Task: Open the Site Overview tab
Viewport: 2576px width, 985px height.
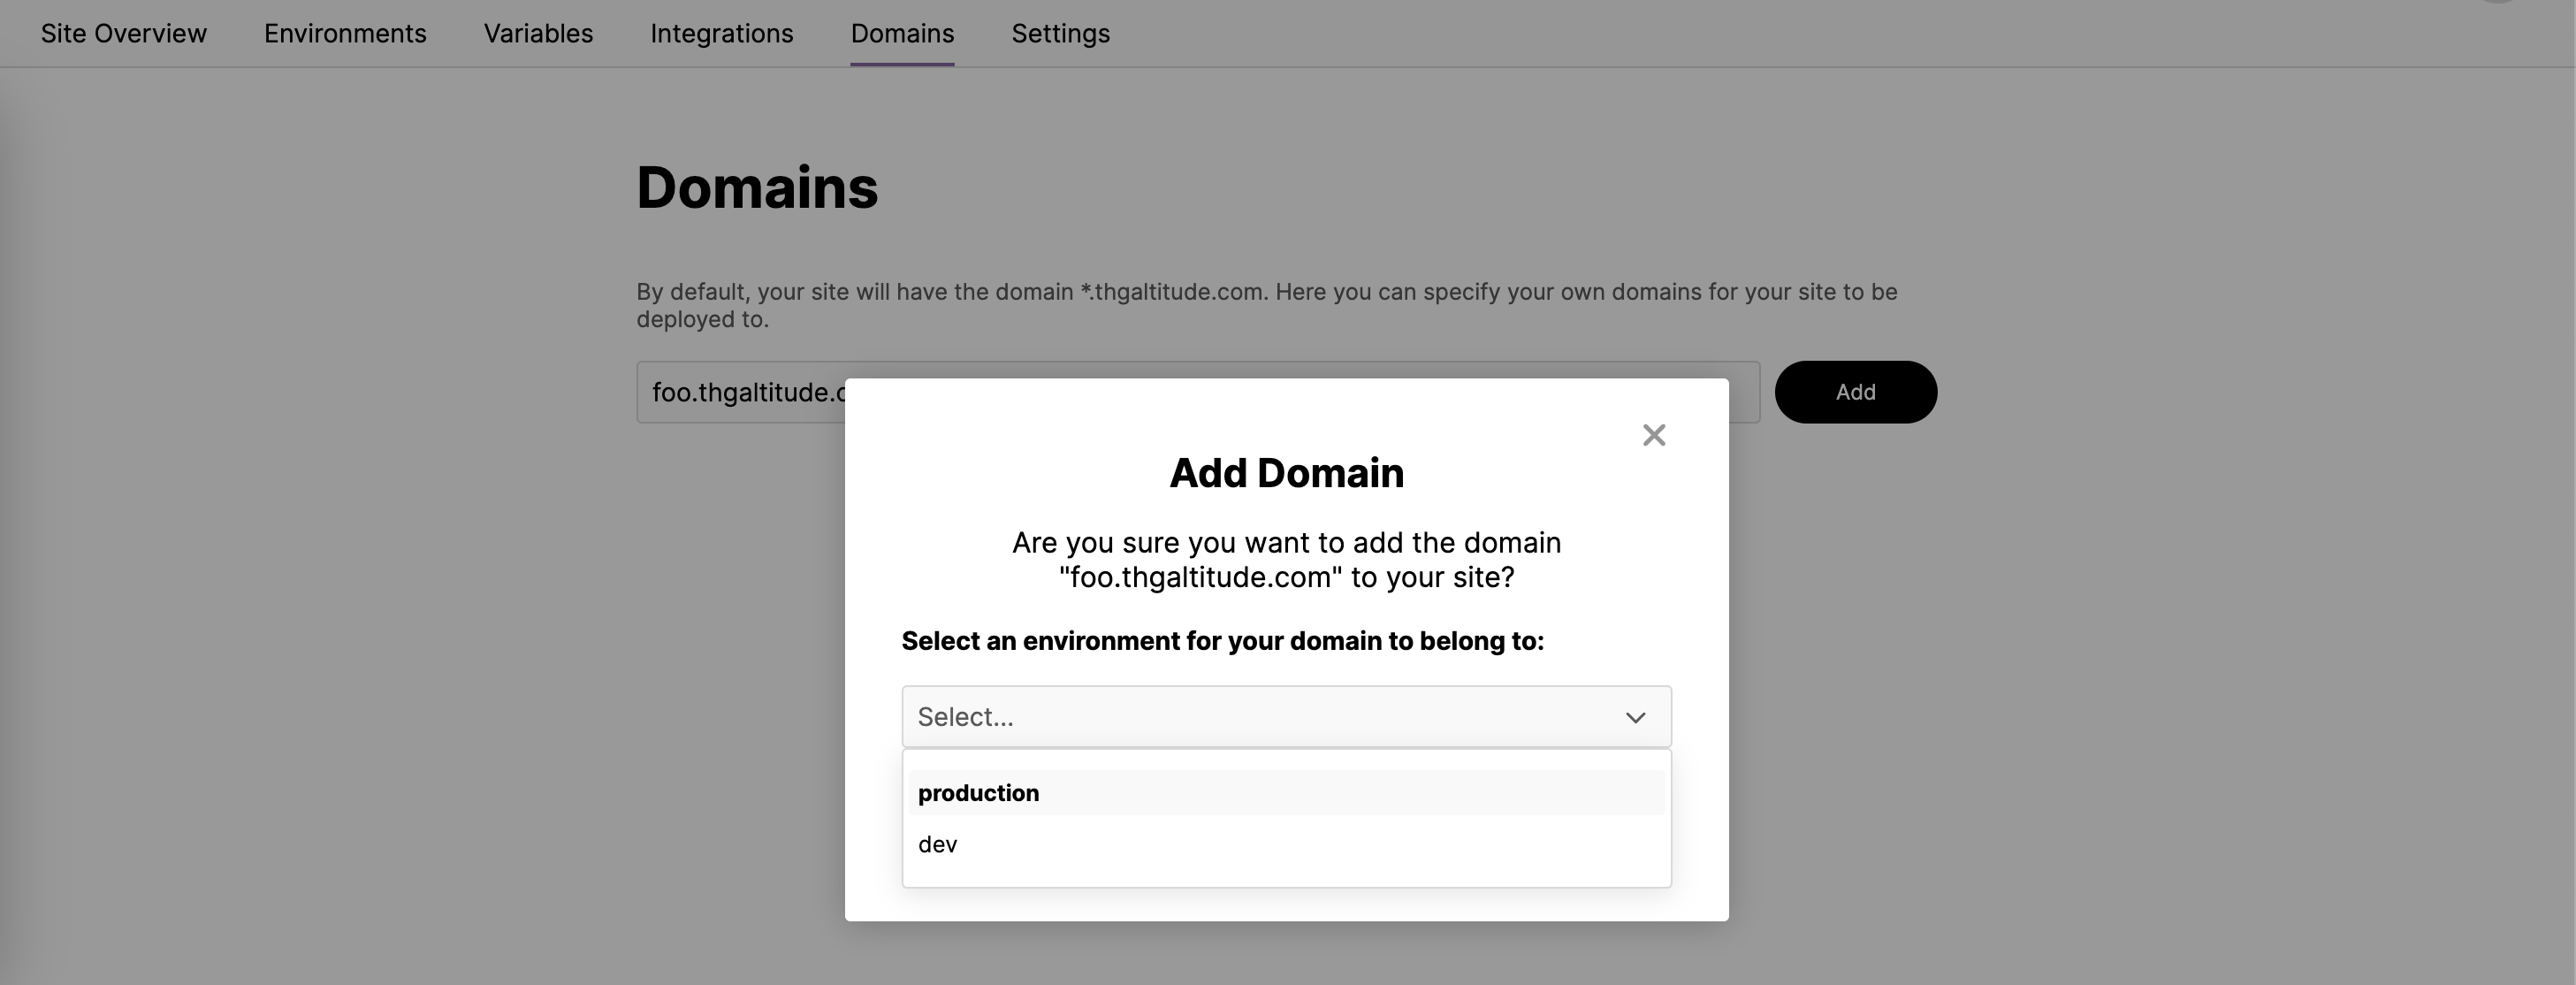Action: [124, 34]
